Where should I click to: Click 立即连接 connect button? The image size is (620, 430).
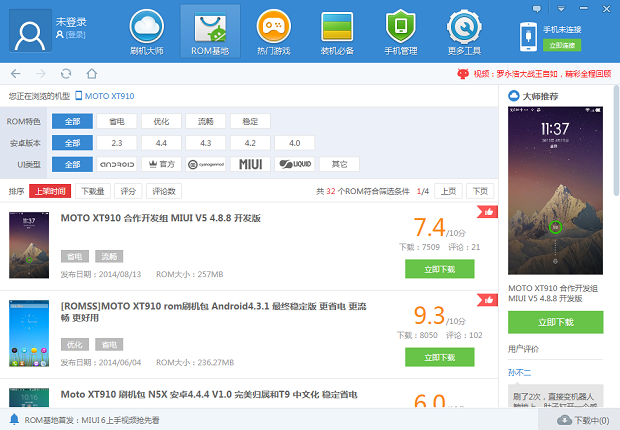pos(562,45)
